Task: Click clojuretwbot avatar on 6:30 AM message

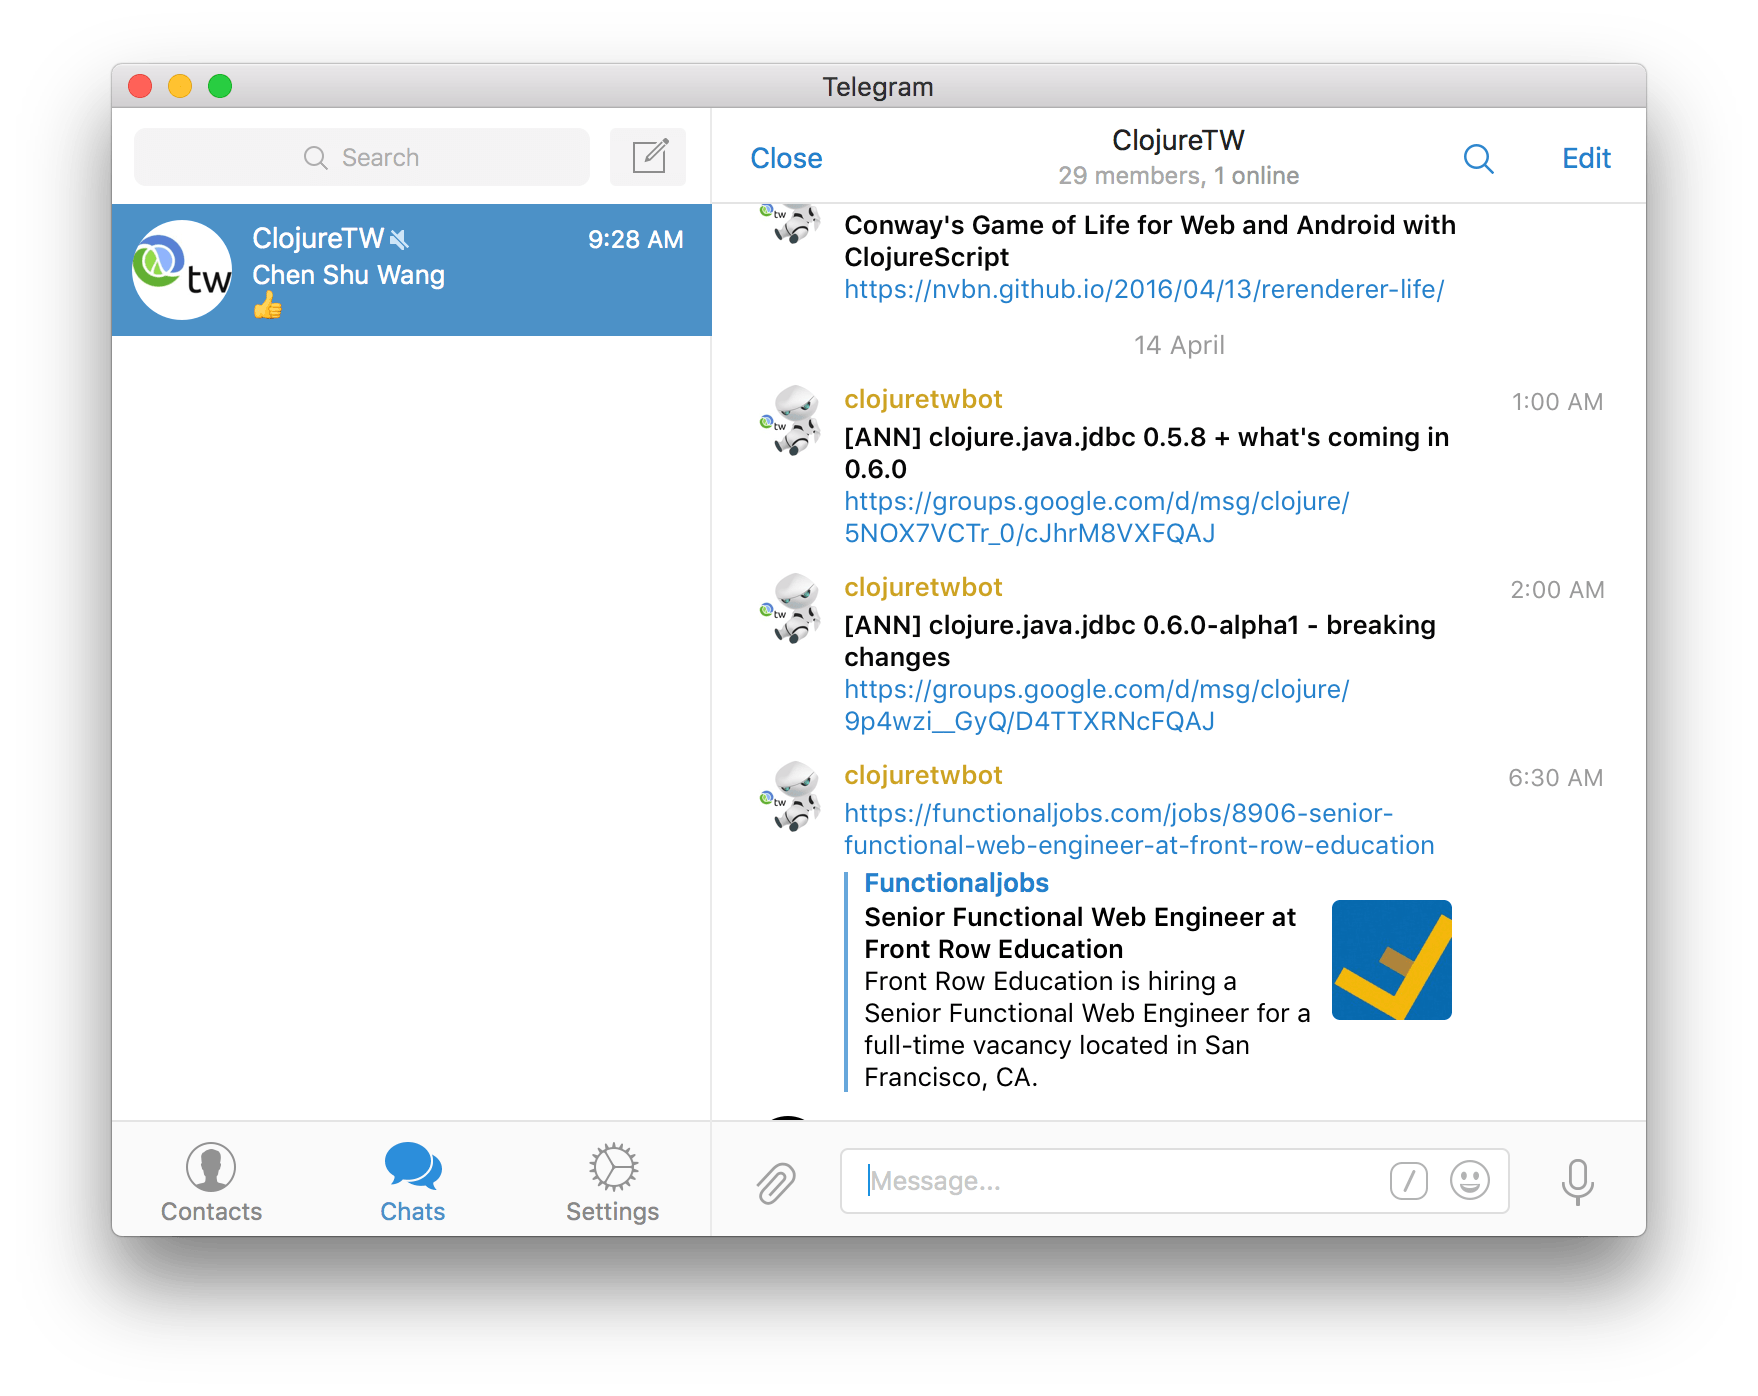Action: [790, 796]
